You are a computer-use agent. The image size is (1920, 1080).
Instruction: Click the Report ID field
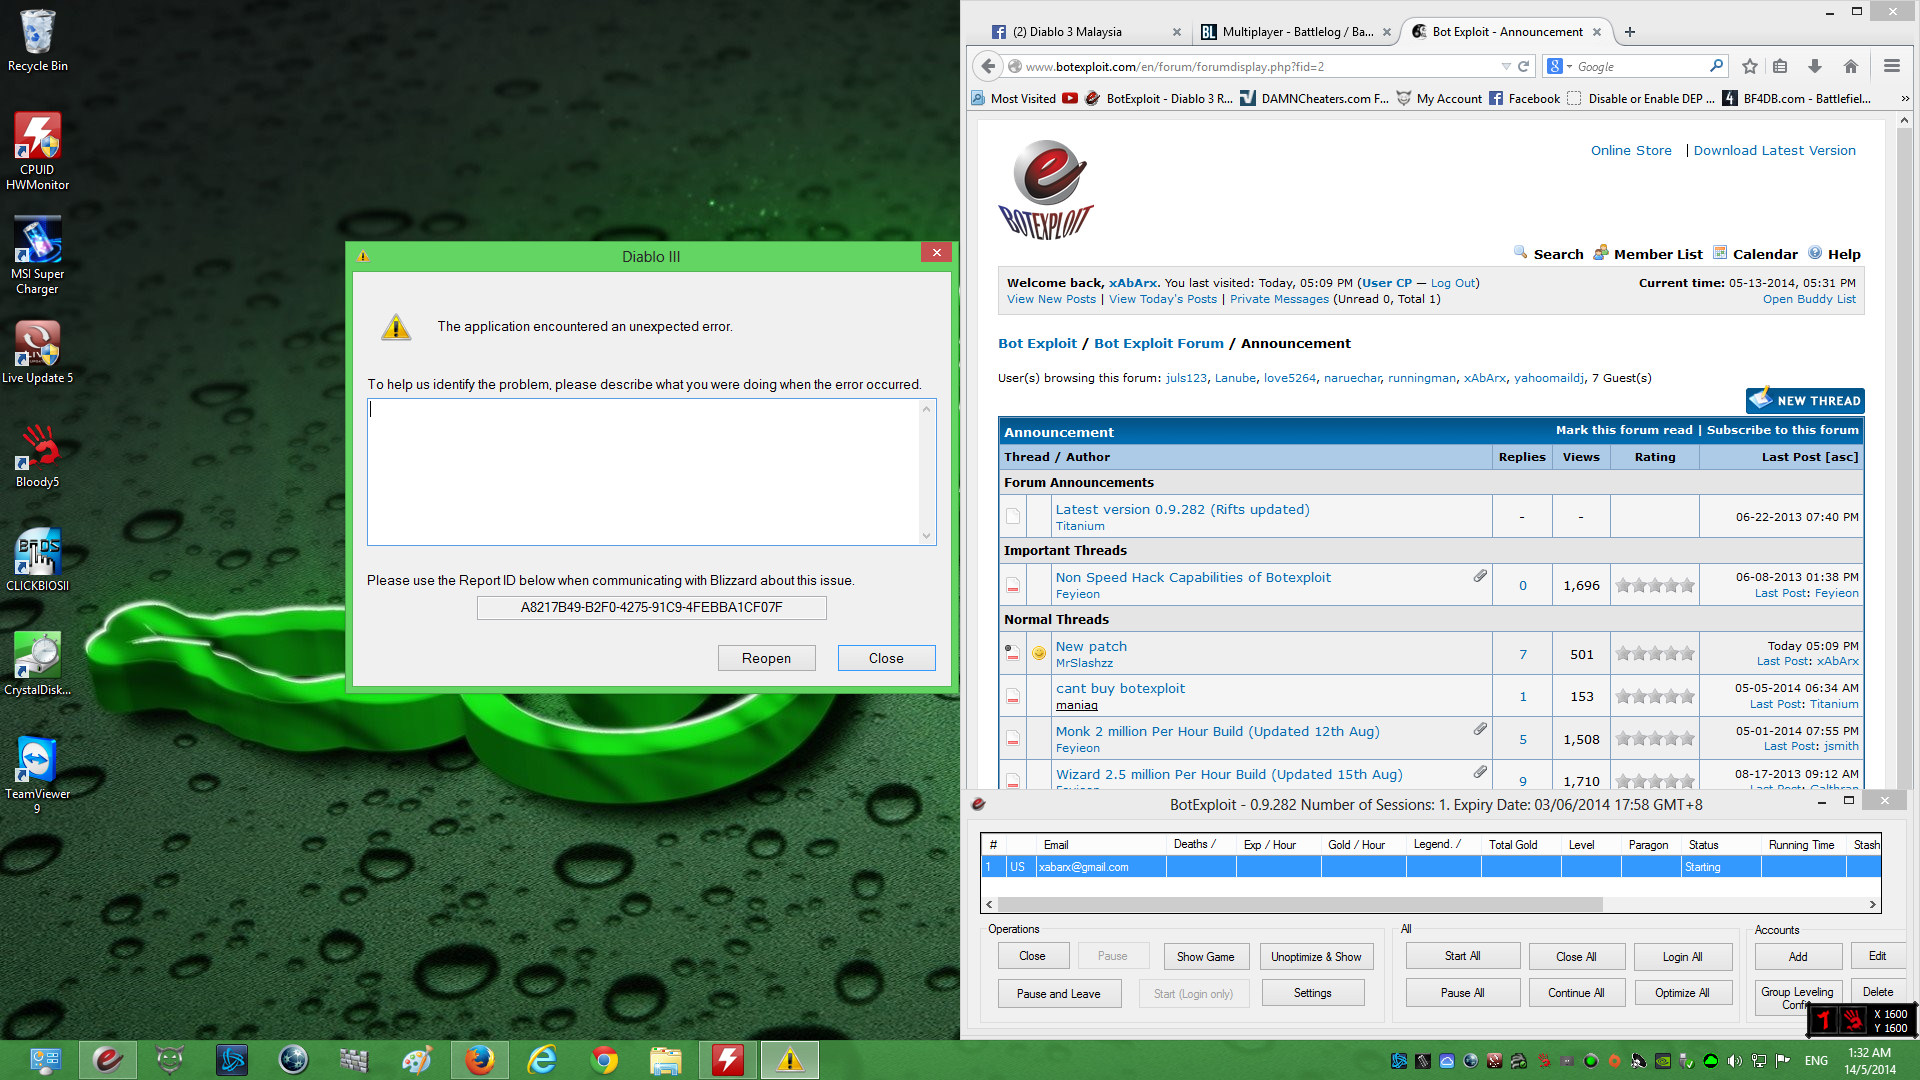[651, 607]
